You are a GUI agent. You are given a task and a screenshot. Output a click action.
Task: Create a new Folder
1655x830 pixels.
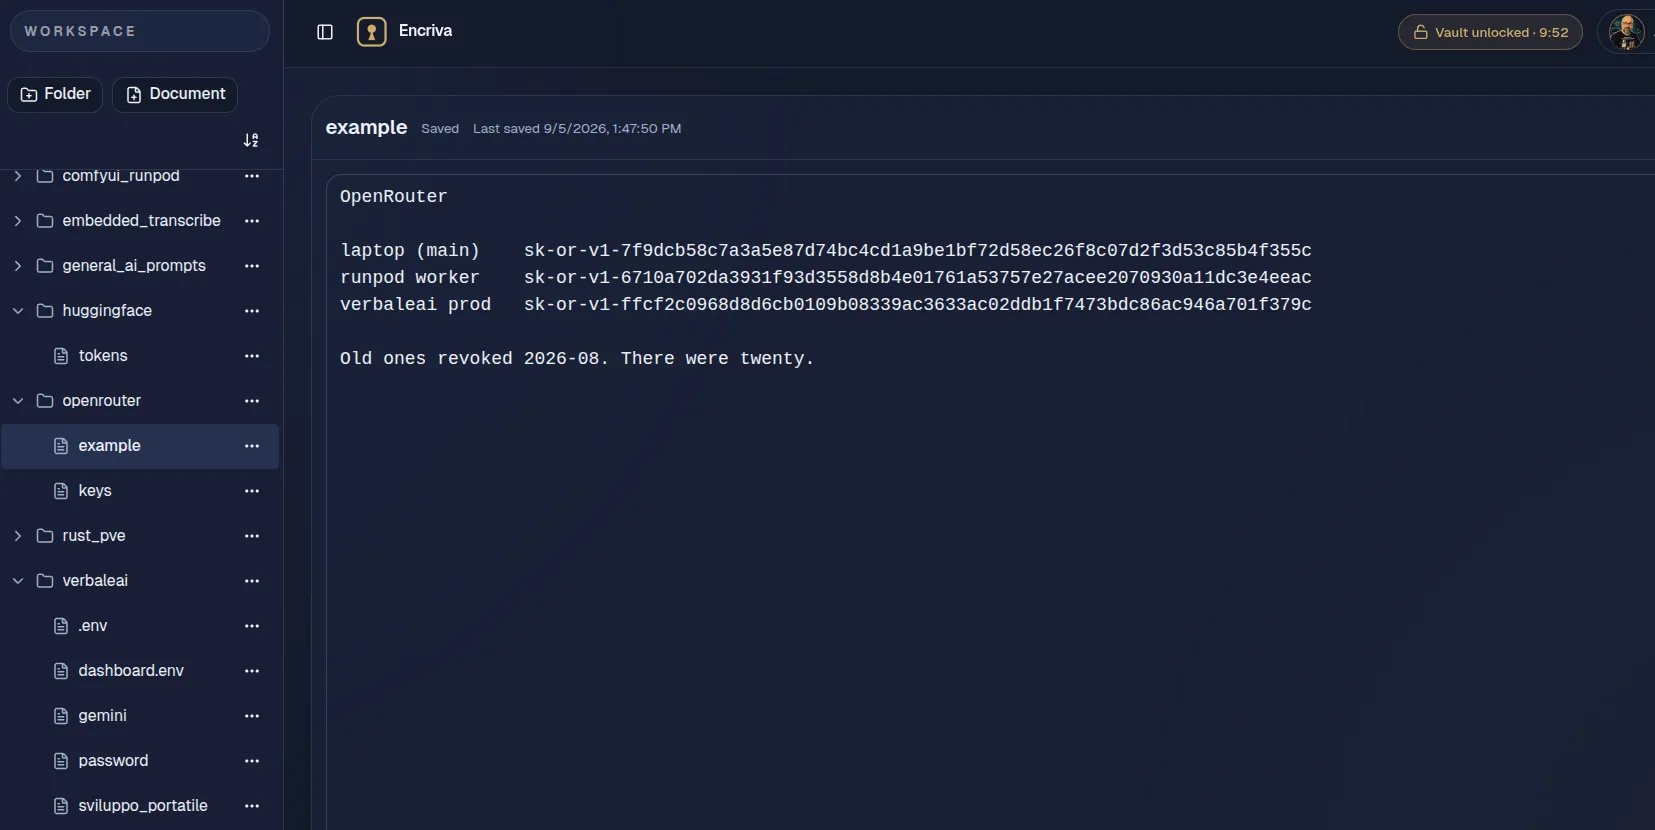pos(55,94)
